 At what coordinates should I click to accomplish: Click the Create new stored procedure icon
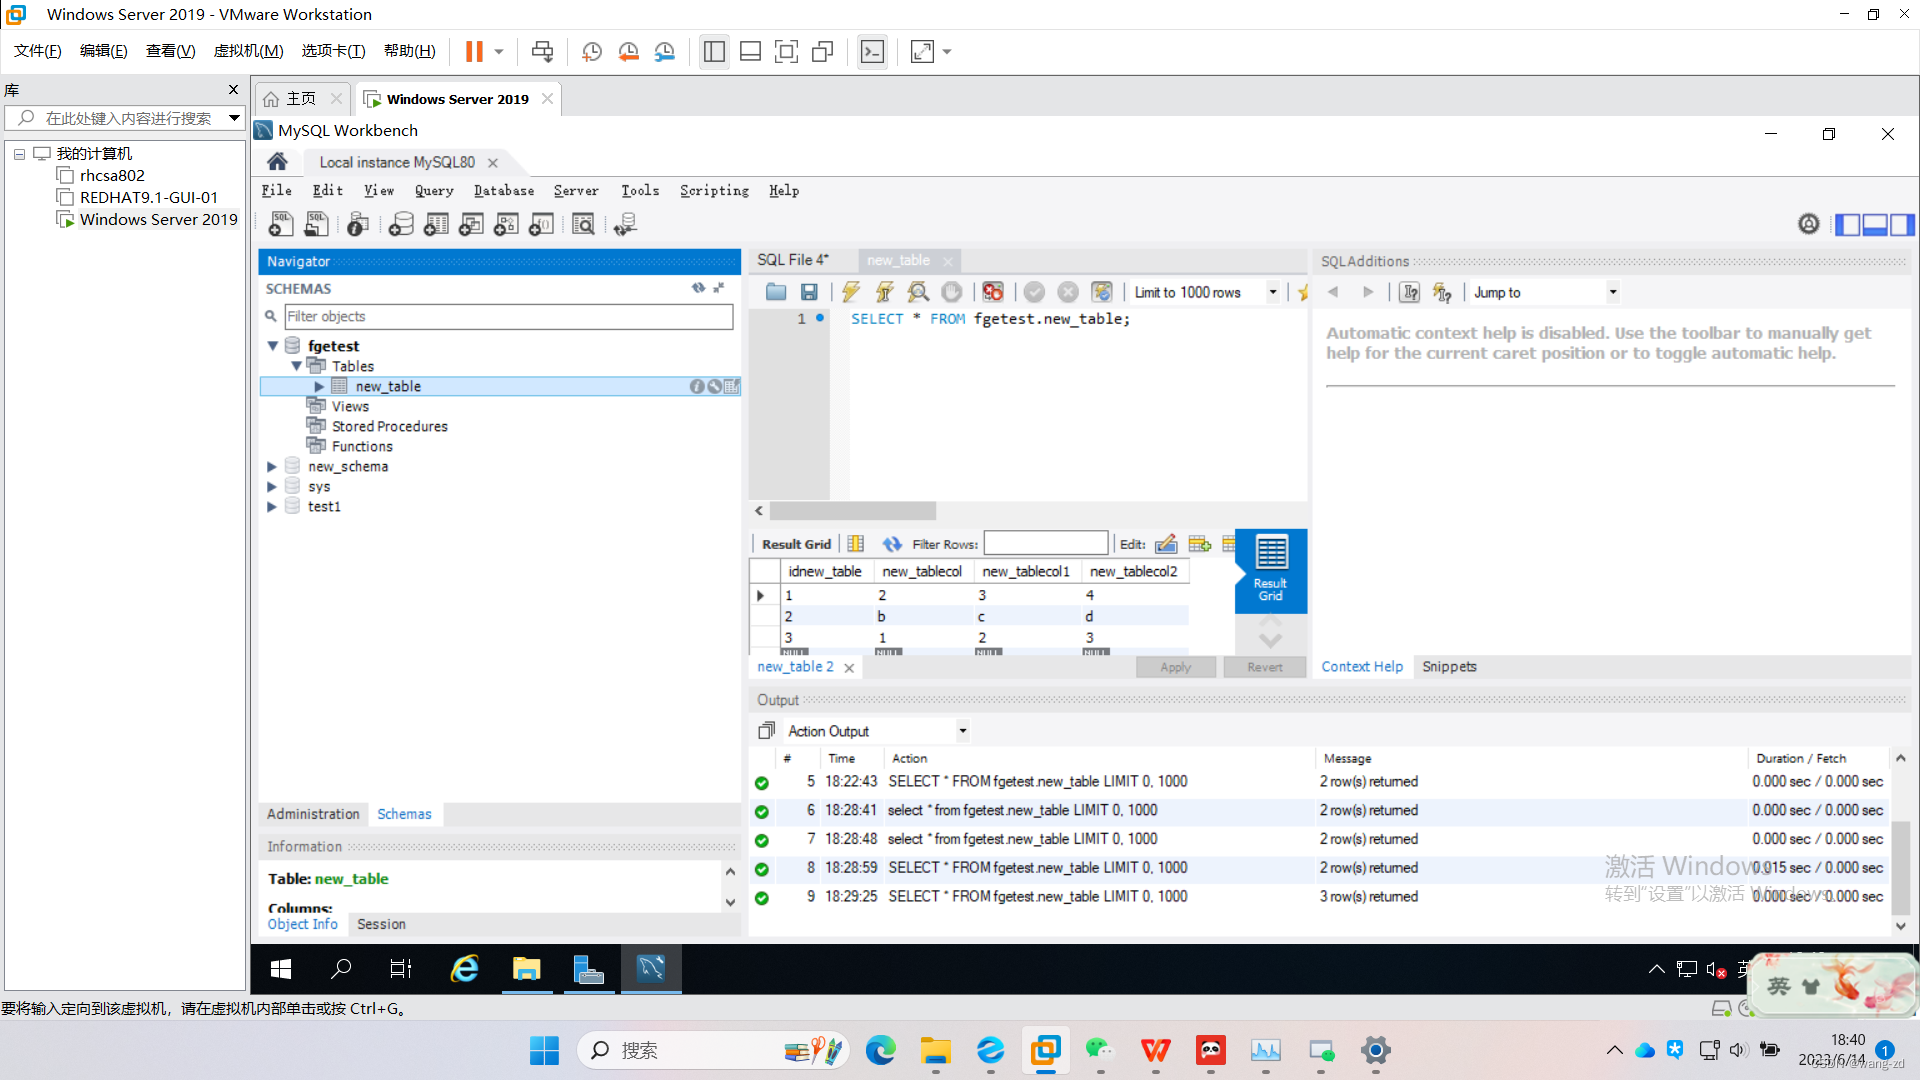pos(506,223)
